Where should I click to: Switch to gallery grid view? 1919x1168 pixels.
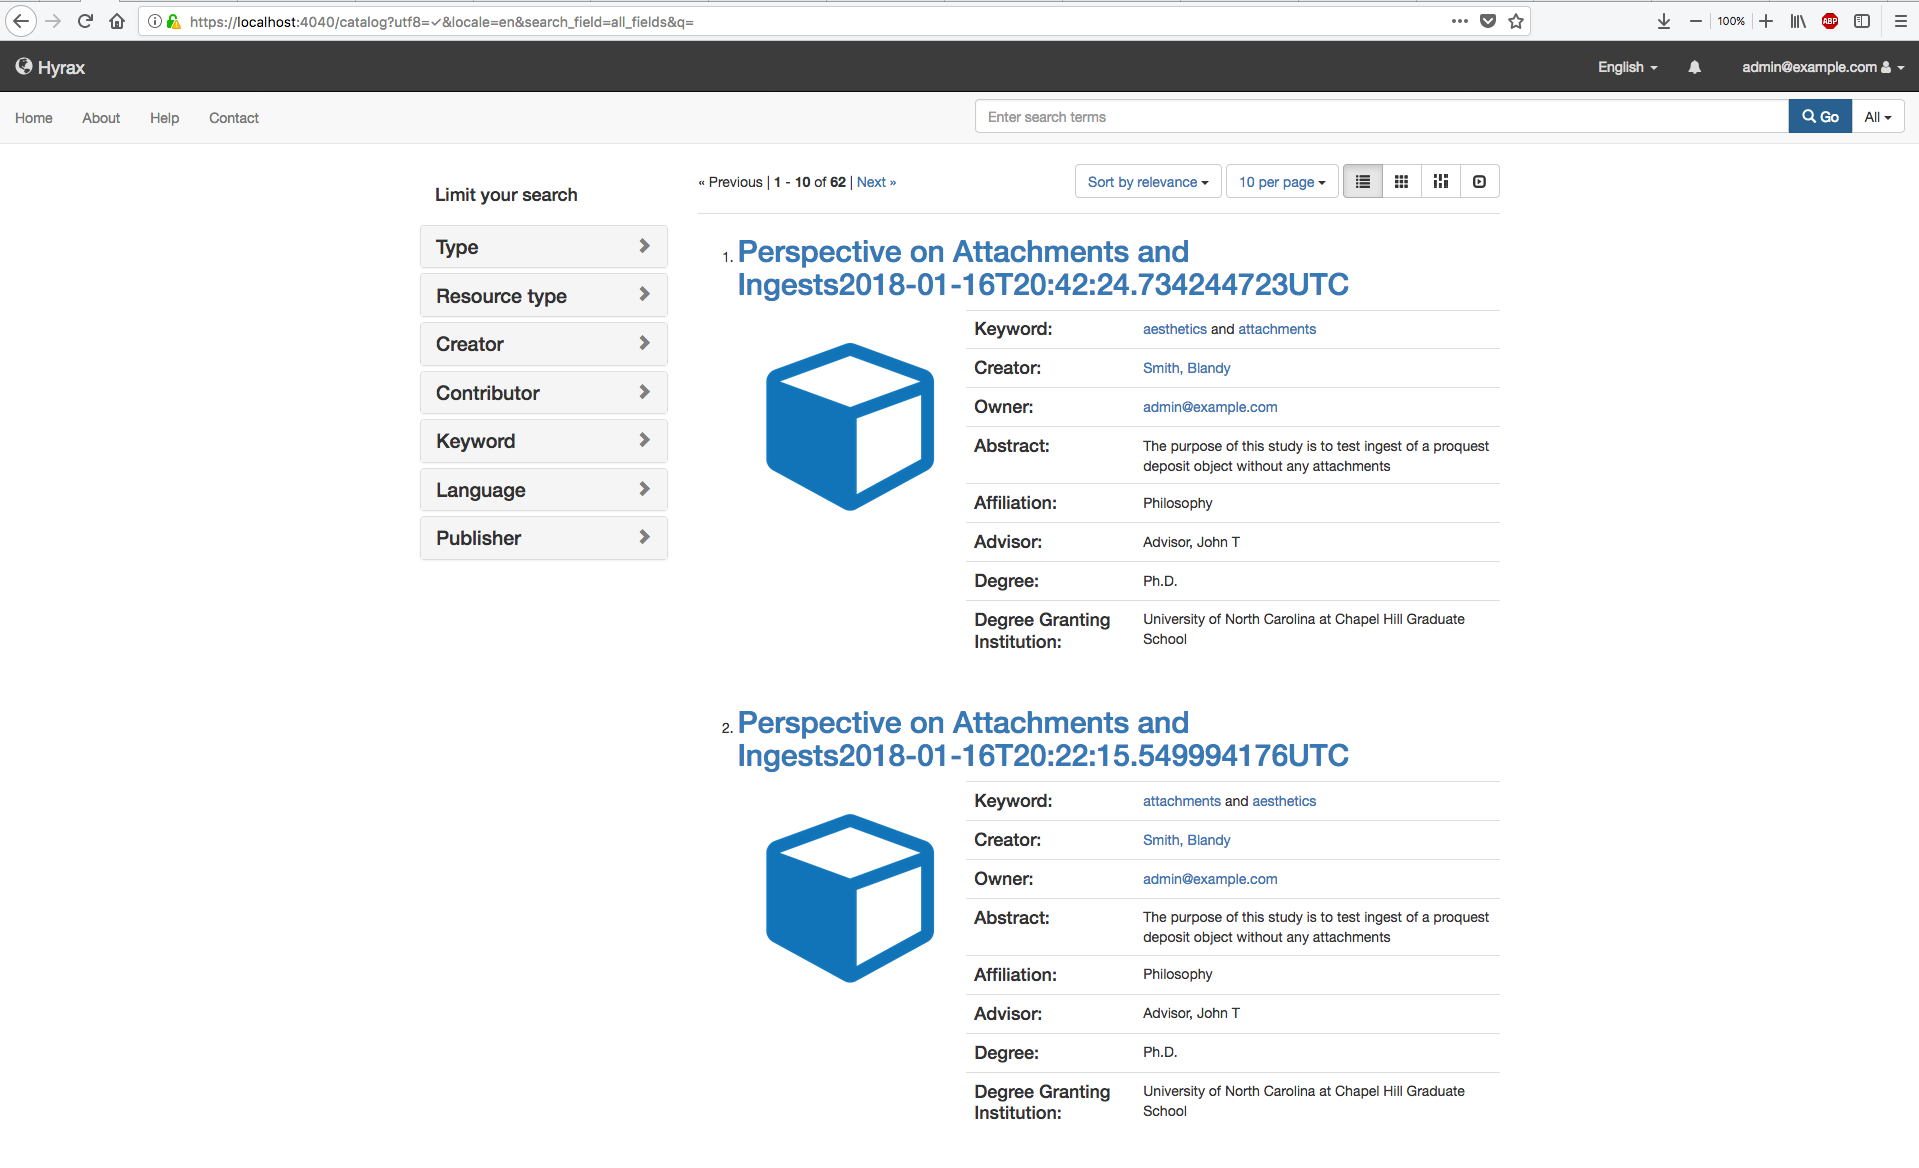pyautogui.click(x=1402, y=181)
